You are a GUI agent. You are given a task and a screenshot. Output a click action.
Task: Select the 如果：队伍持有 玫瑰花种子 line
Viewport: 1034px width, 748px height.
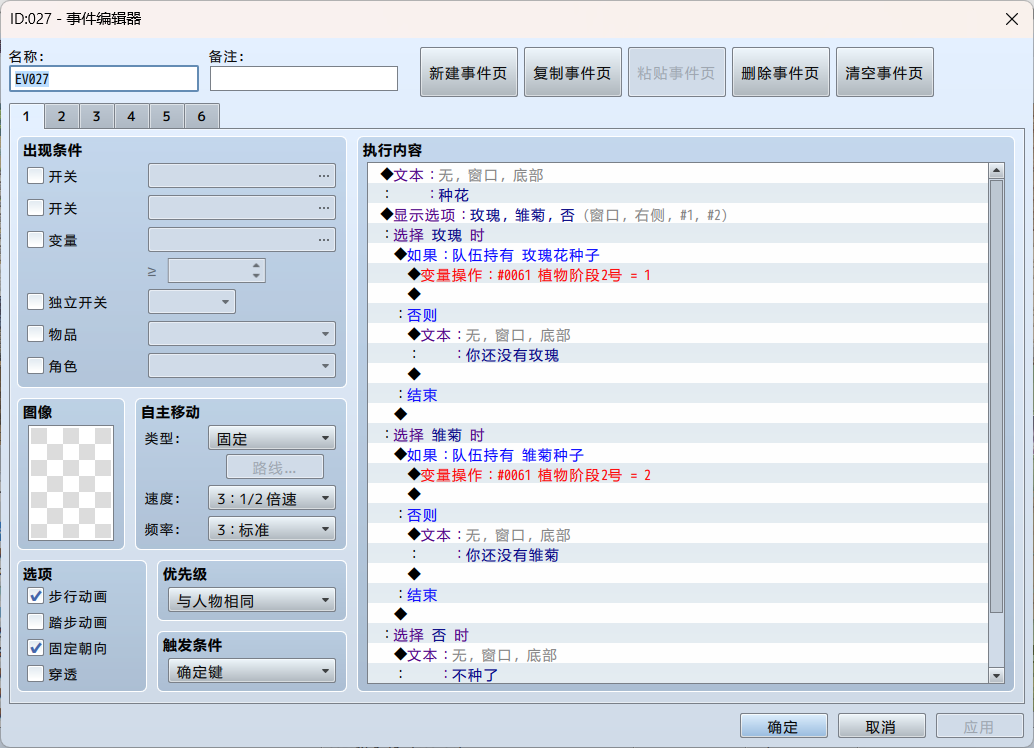[x=678, y=255]
